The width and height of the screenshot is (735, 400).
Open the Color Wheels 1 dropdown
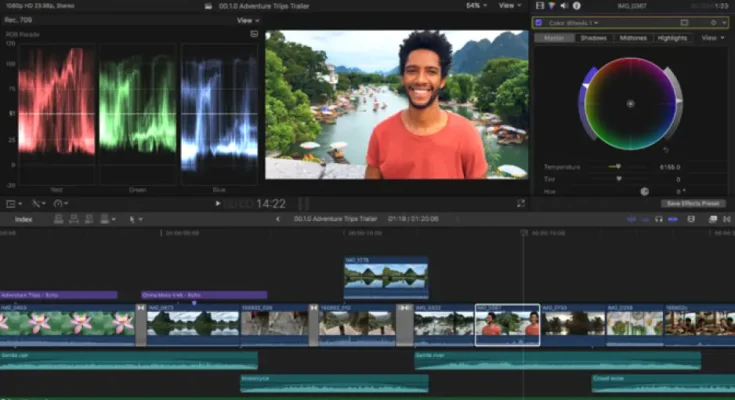tap(573, 23)
